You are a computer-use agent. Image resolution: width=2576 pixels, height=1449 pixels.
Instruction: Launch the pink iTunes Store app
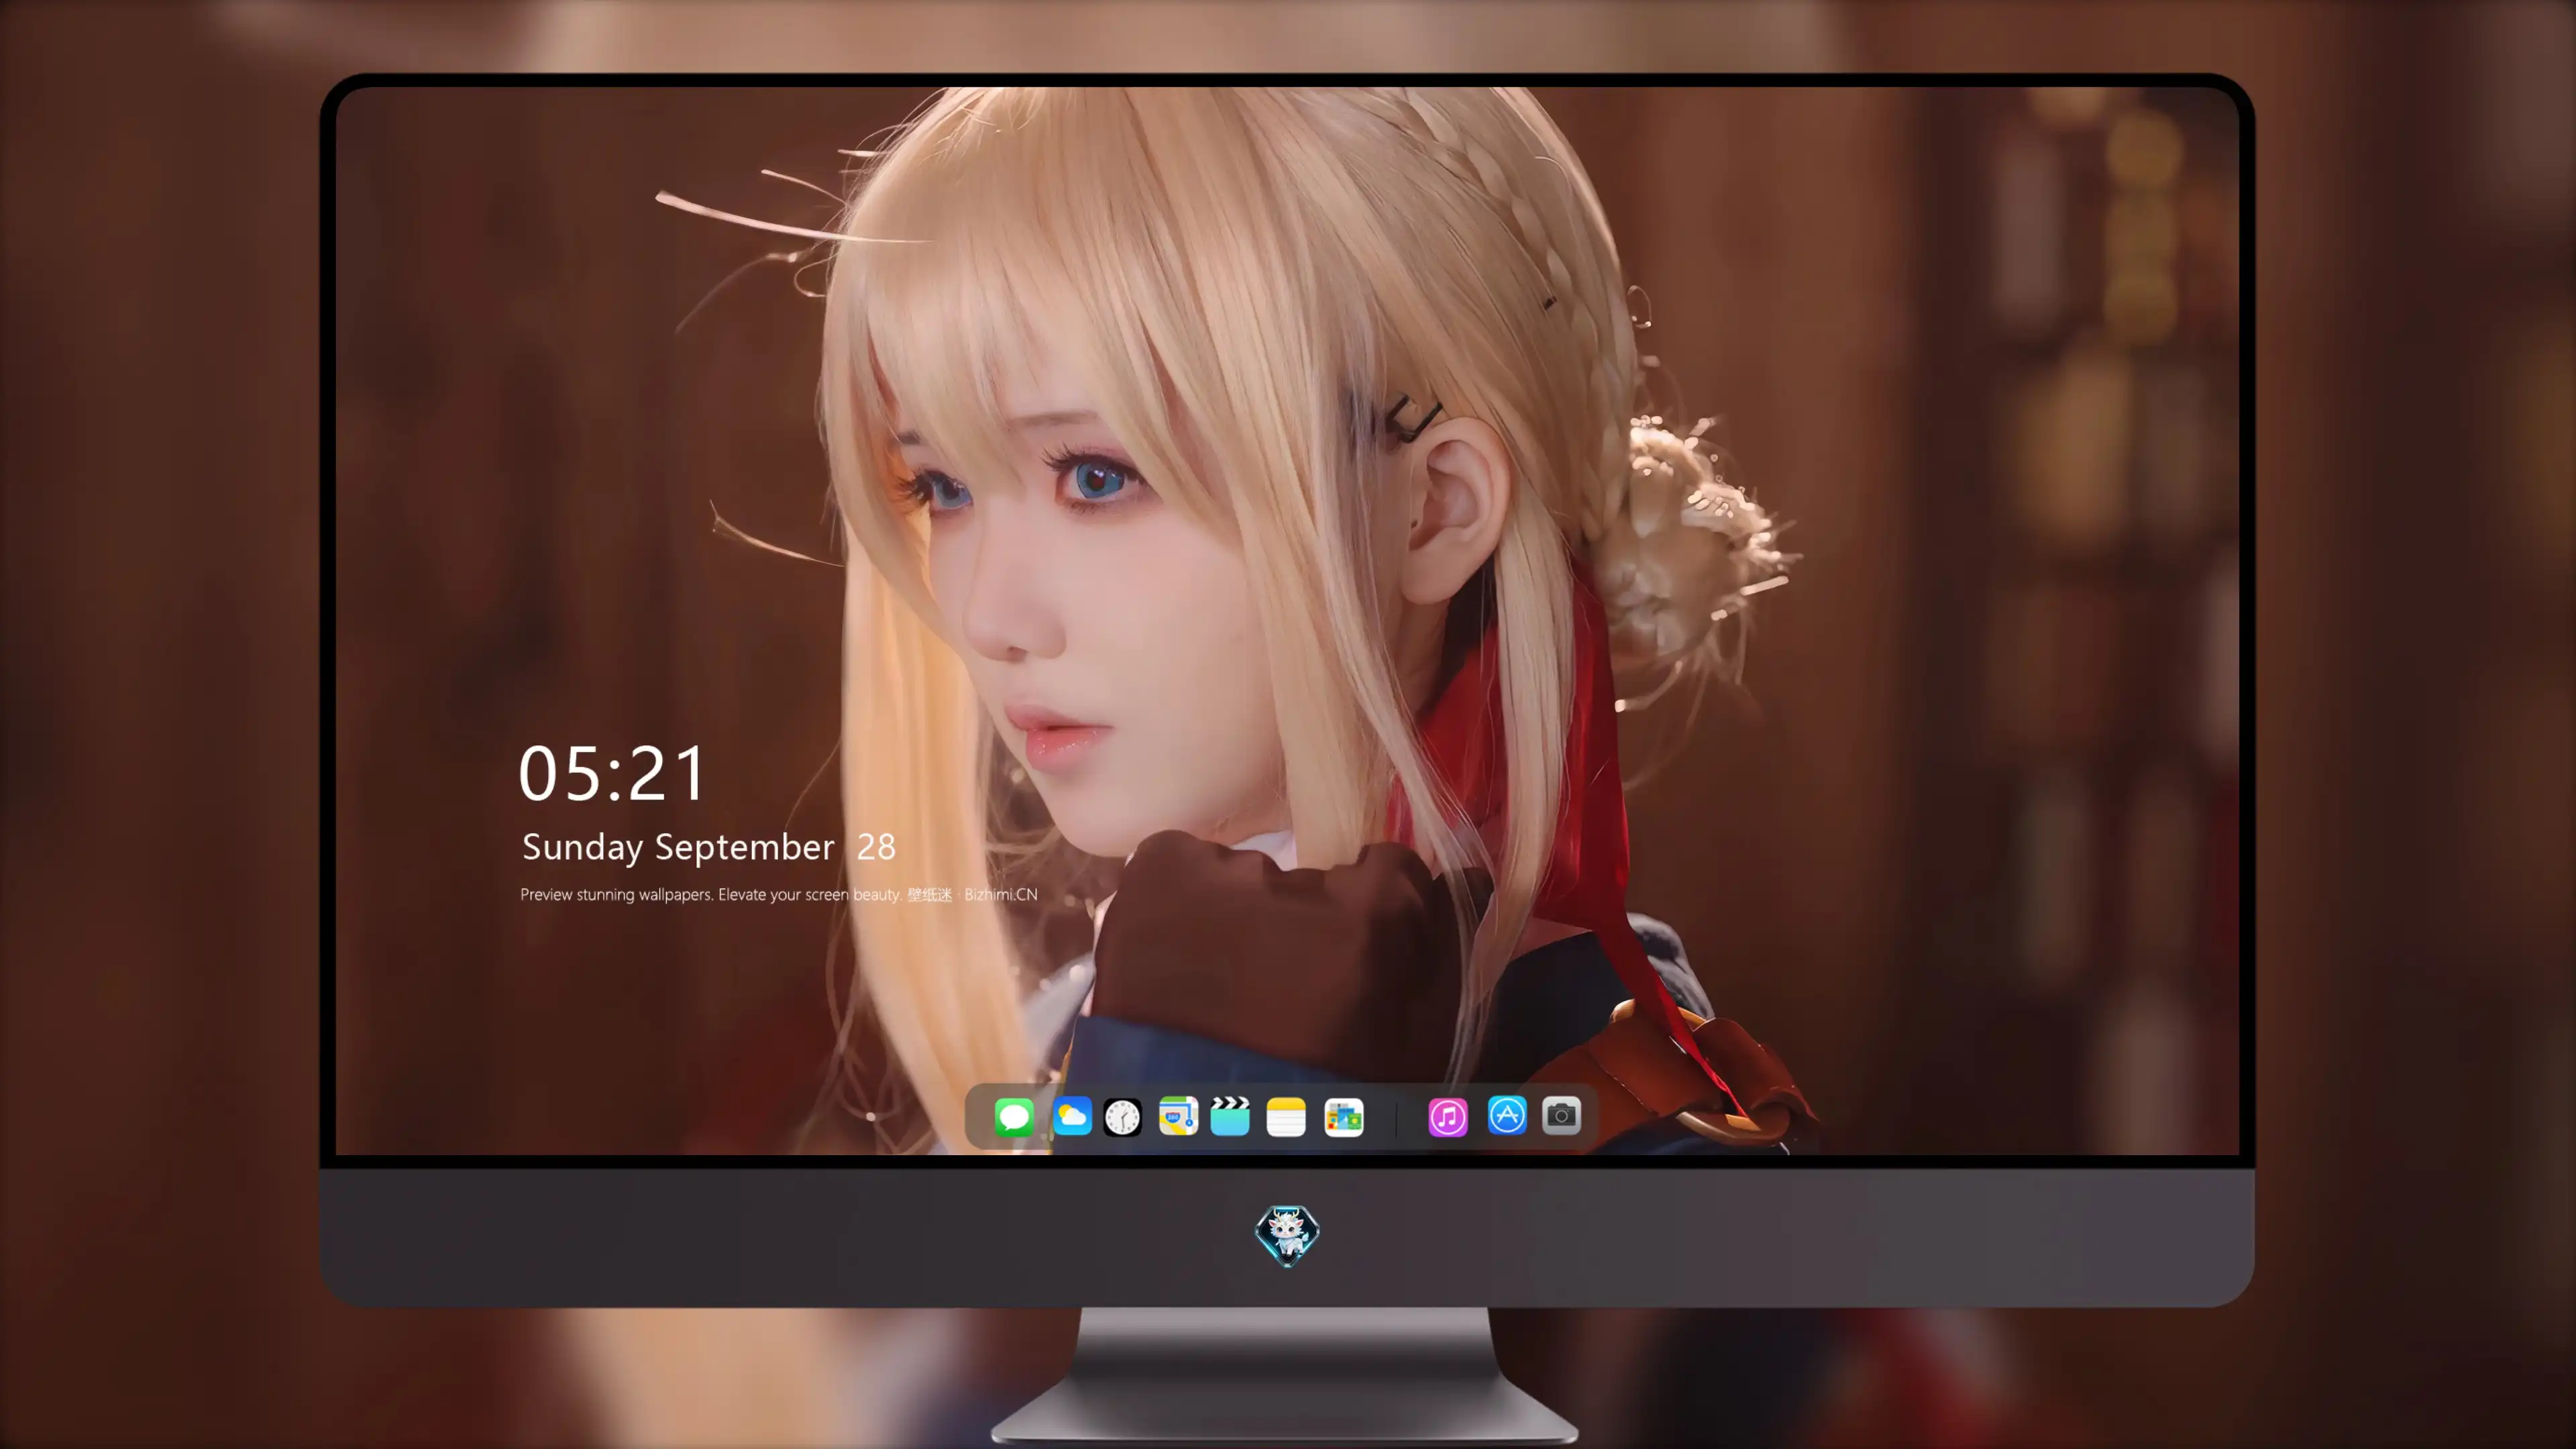[x=1448, y=1116]
